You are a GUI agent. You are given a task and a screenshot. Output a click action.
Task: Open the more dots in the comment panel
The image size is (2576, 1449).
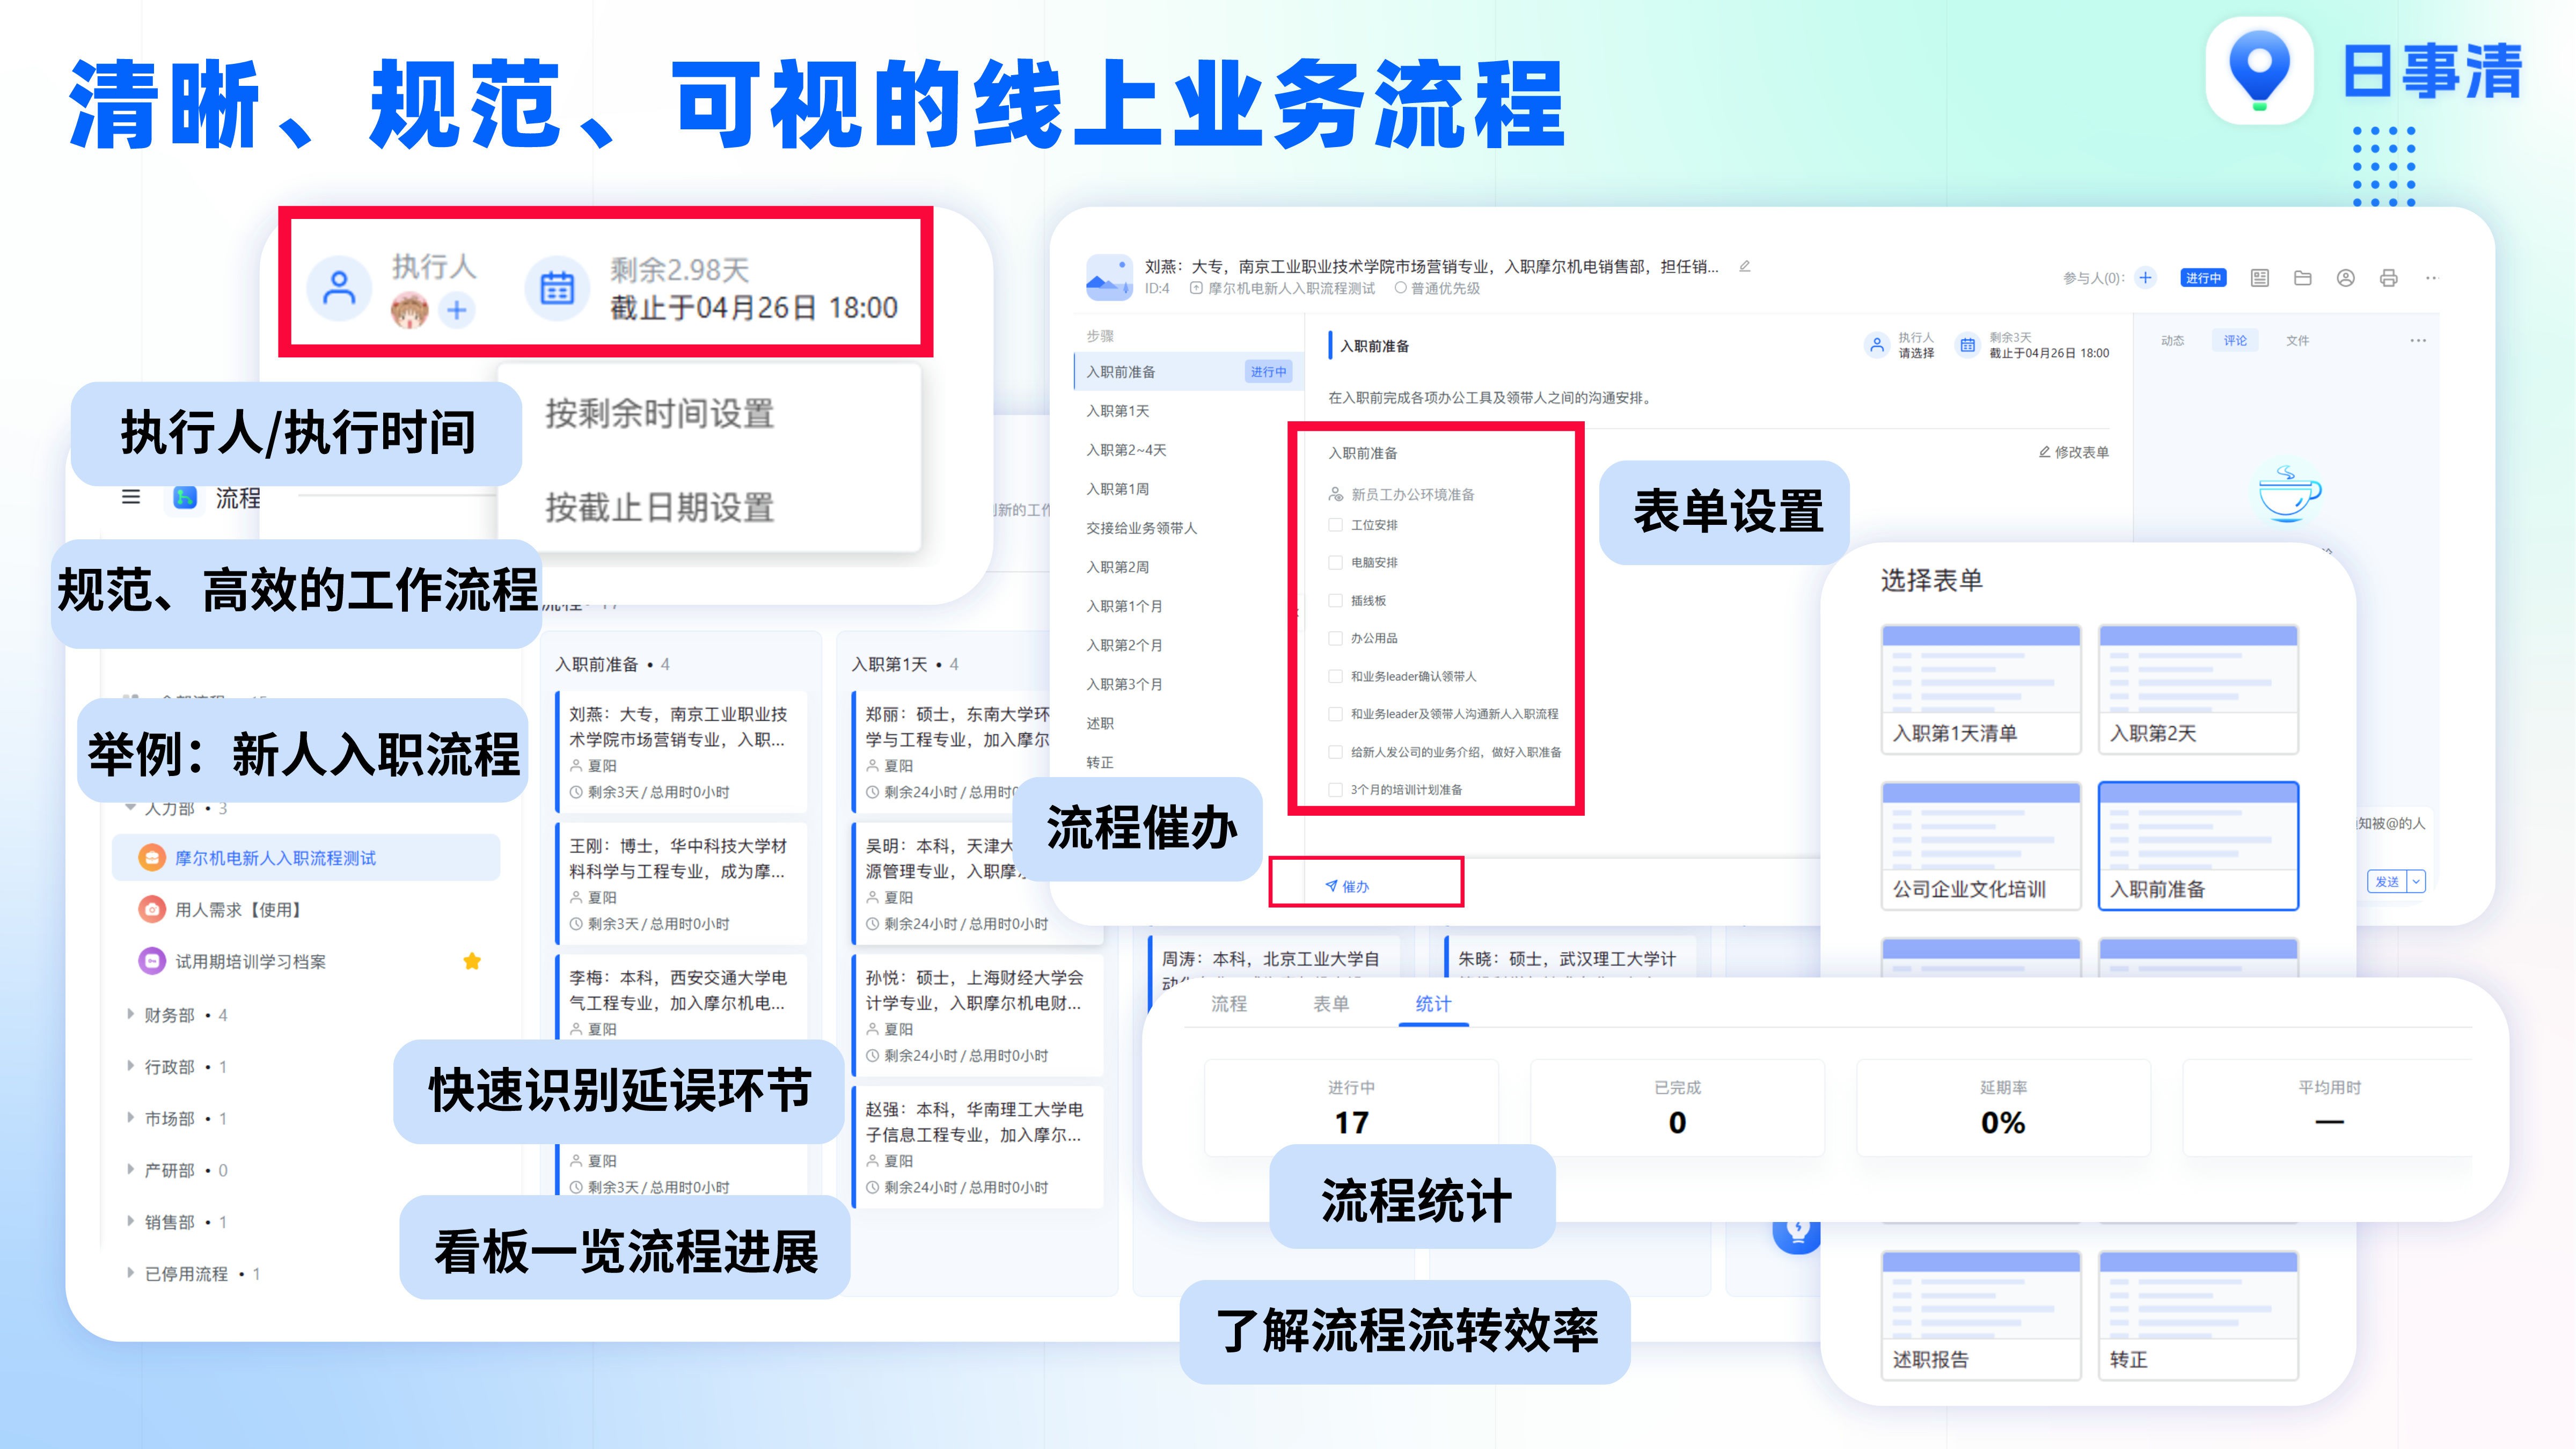click(x=2418, y=341)
